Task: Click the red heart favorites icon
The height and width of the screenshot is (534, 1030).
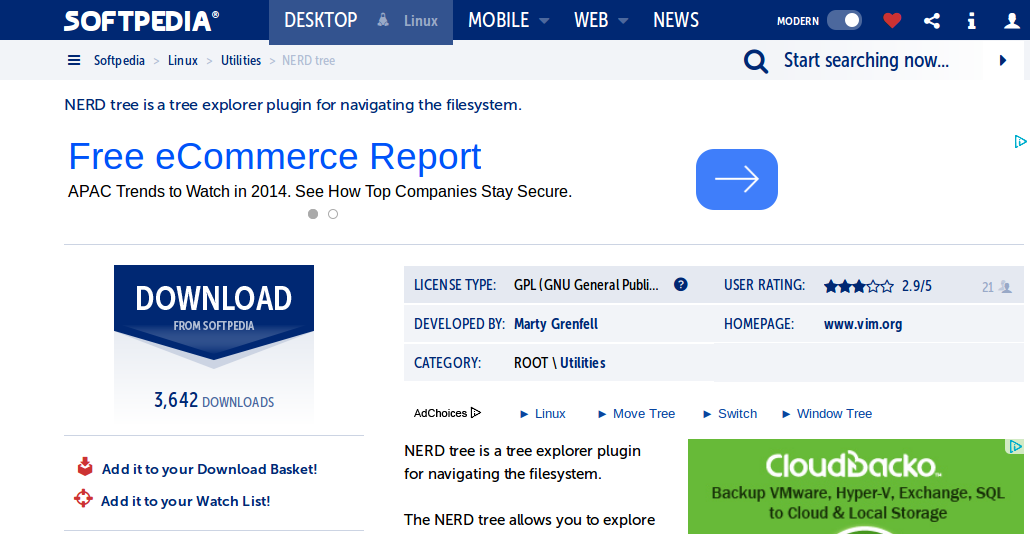Action: (x=891, y=21)
